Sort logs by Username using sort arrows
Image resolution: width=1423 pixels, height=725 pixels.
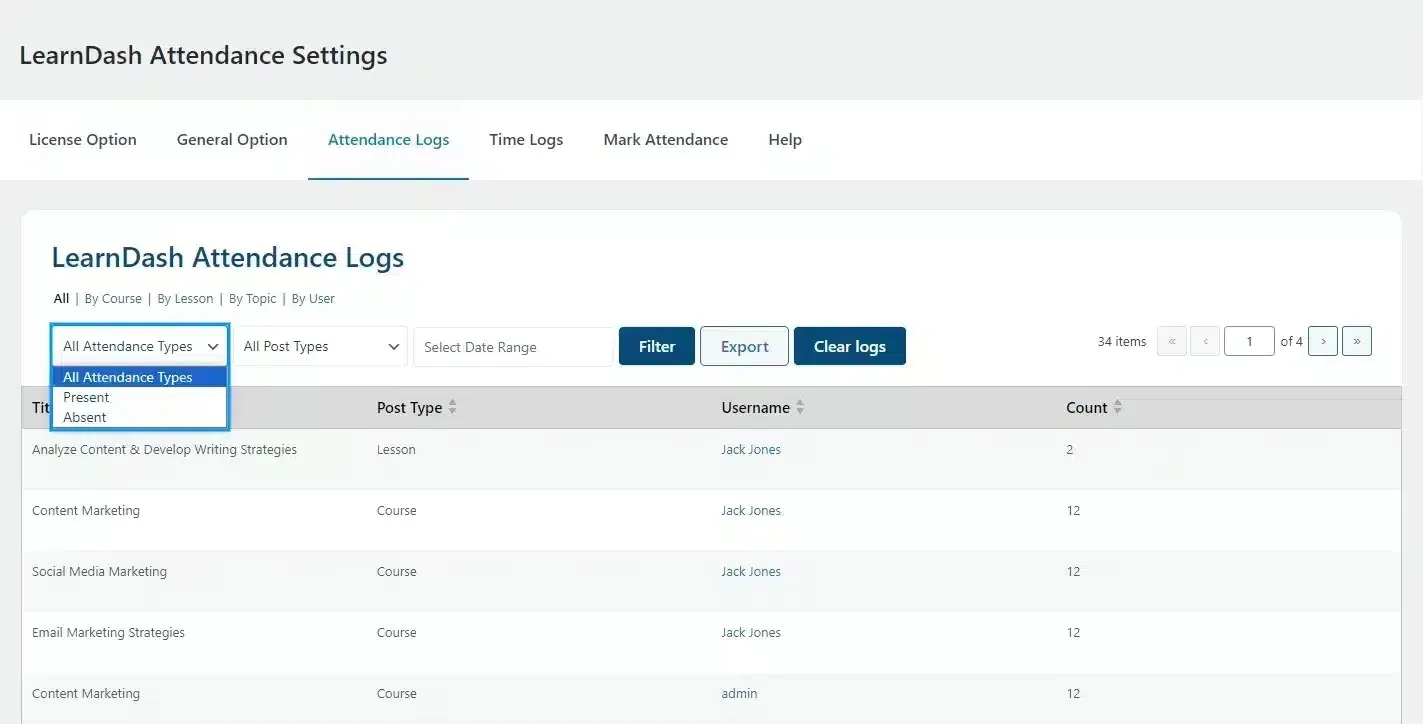click(800, 407)
